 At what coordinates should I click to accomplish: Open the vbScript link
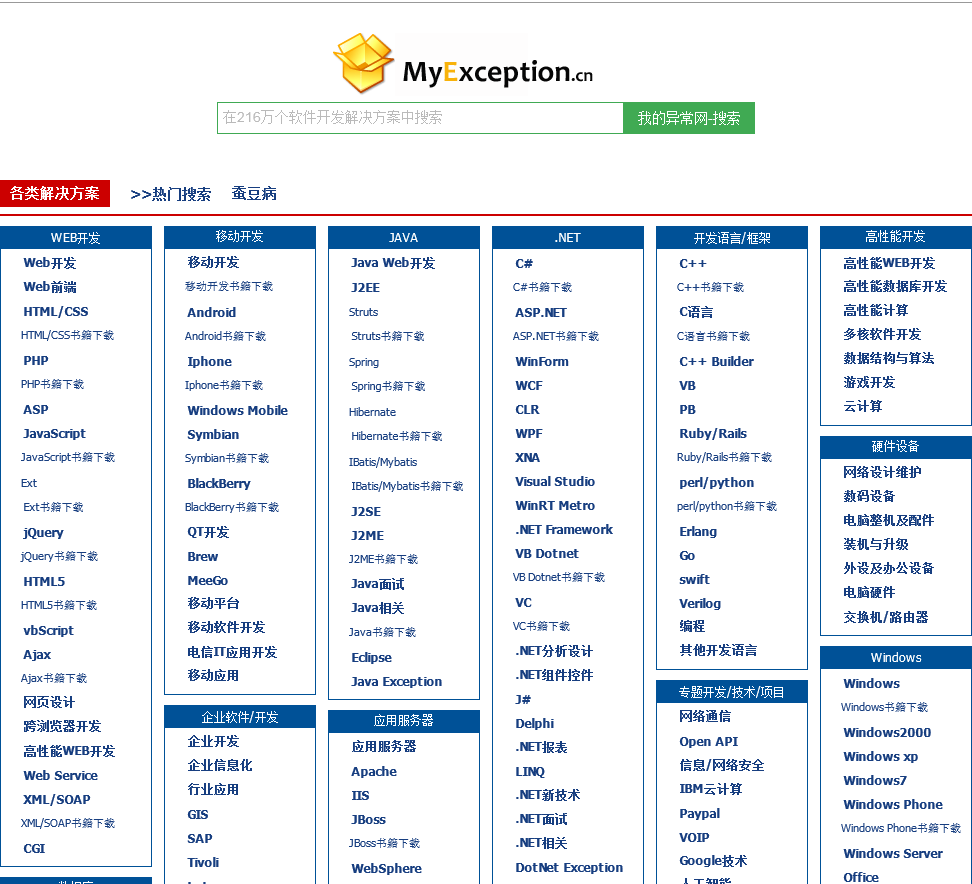point(48,630)
